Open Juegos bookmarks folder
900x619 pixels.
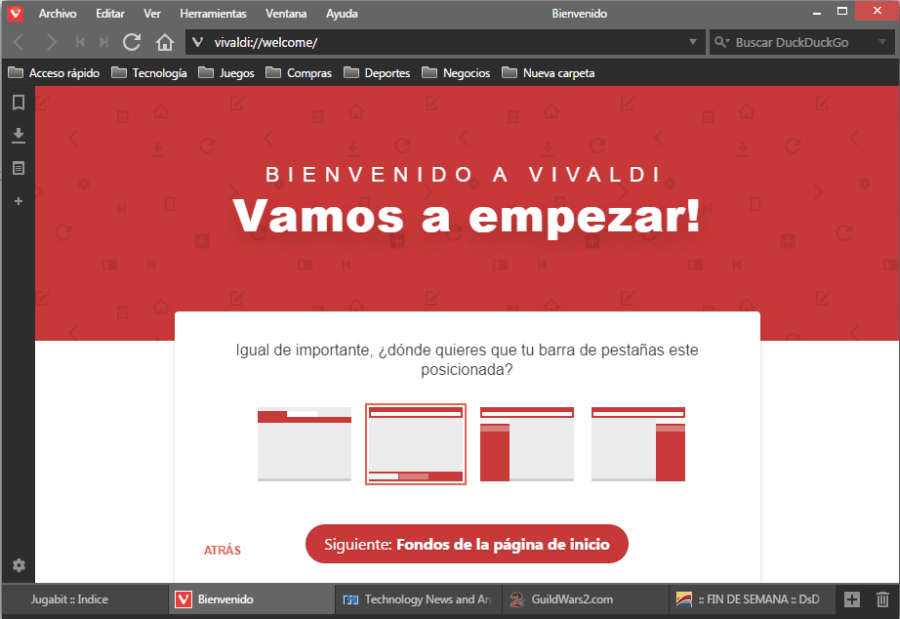pyautogui.click(x=226, y=73)
